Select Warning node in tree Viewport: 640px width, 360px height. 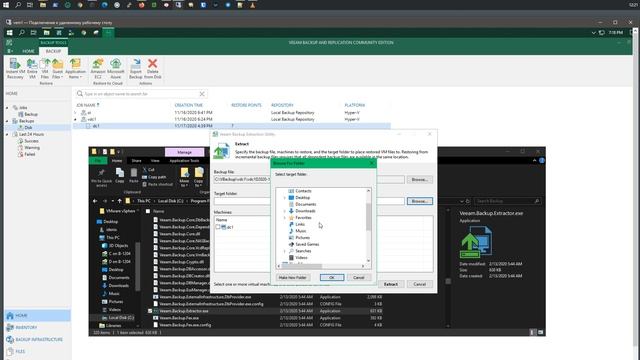(29, 148)
